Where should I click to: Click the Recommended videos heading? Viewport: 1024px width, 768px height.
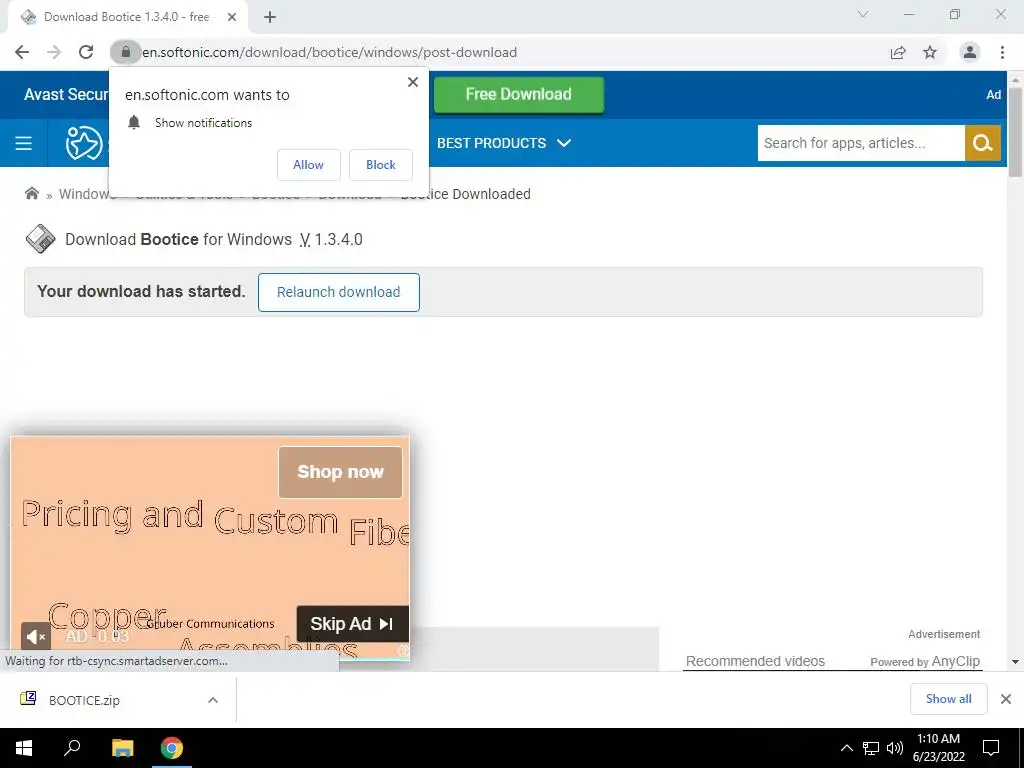755,661
